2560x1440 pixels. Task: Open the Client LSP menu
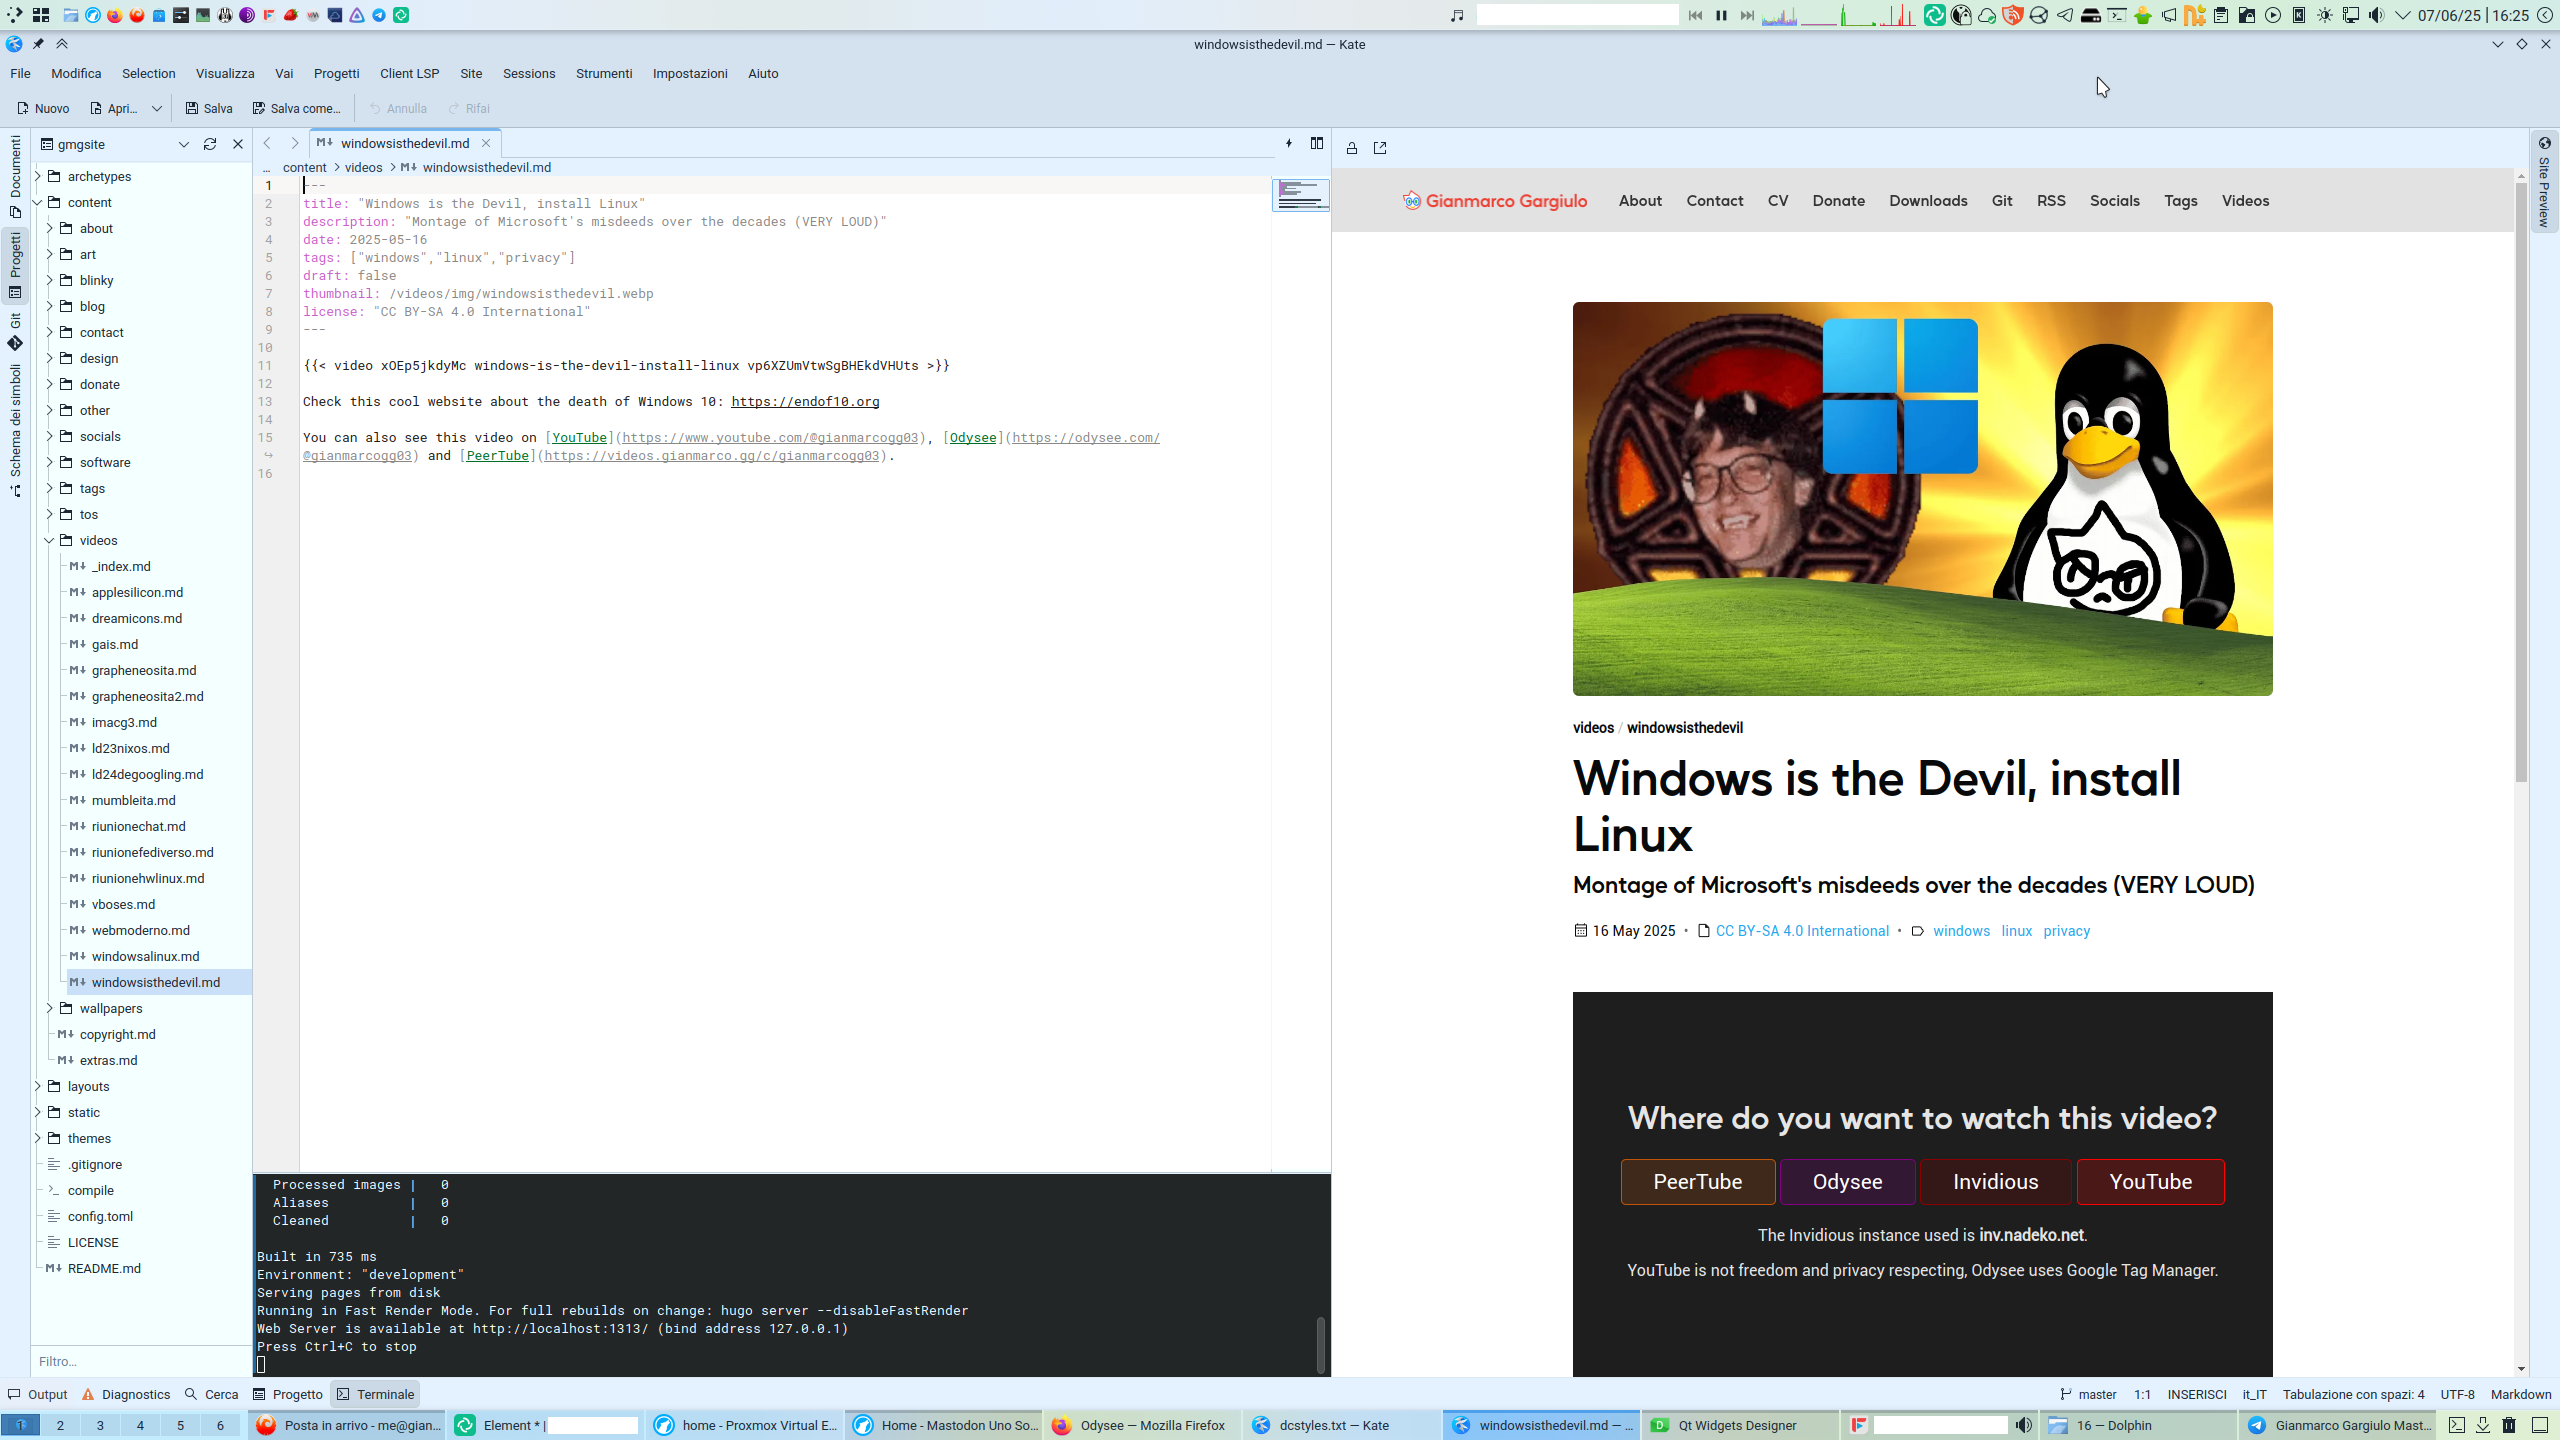pyautogui.click(x=409, y=73)
